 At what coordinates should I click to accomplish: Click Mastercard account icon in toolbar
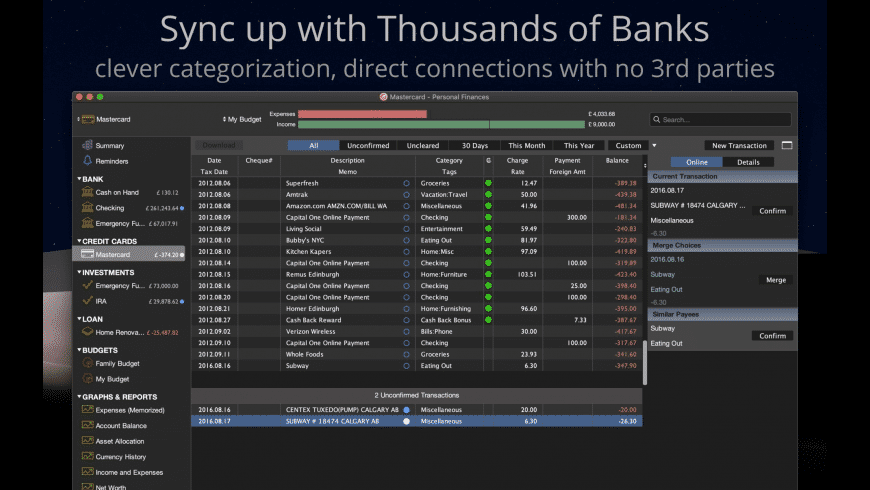tap(88, 119)
